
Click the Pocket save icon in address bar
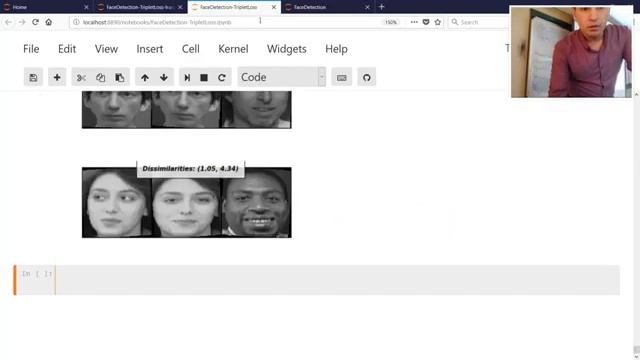coord(426,22)
